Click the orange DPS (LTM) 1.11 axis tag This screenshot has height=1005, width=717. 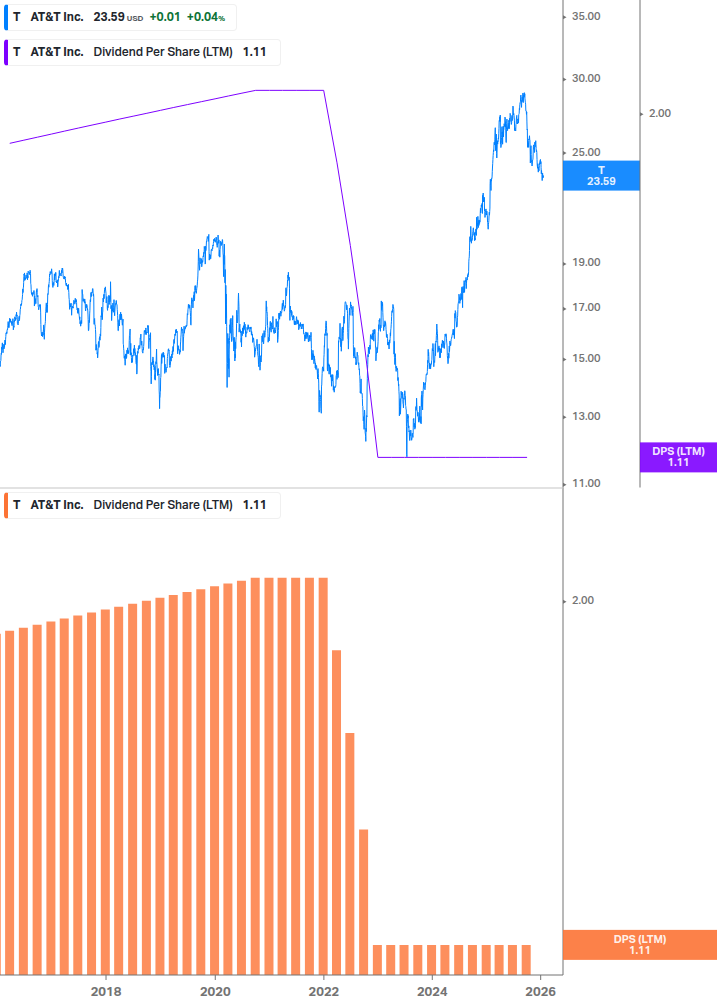pyautogui.click(x=640, y=945)
